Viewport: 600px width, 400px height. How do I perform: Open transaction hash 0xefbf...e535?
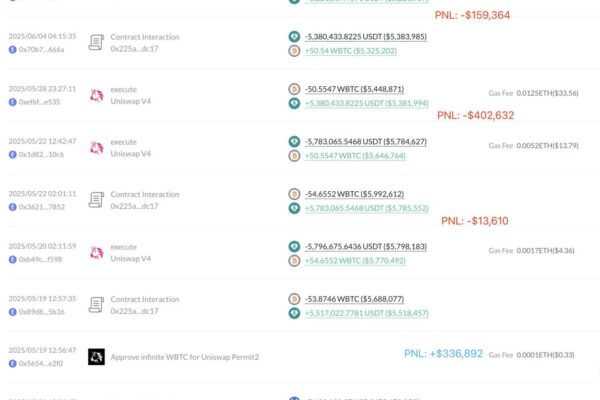pos(39,102)
